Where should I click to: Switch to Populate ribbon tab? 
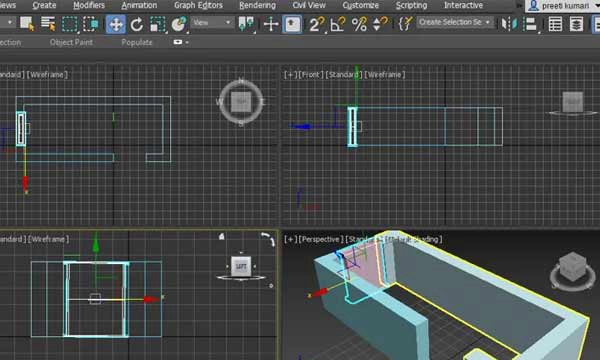point(137,42)
